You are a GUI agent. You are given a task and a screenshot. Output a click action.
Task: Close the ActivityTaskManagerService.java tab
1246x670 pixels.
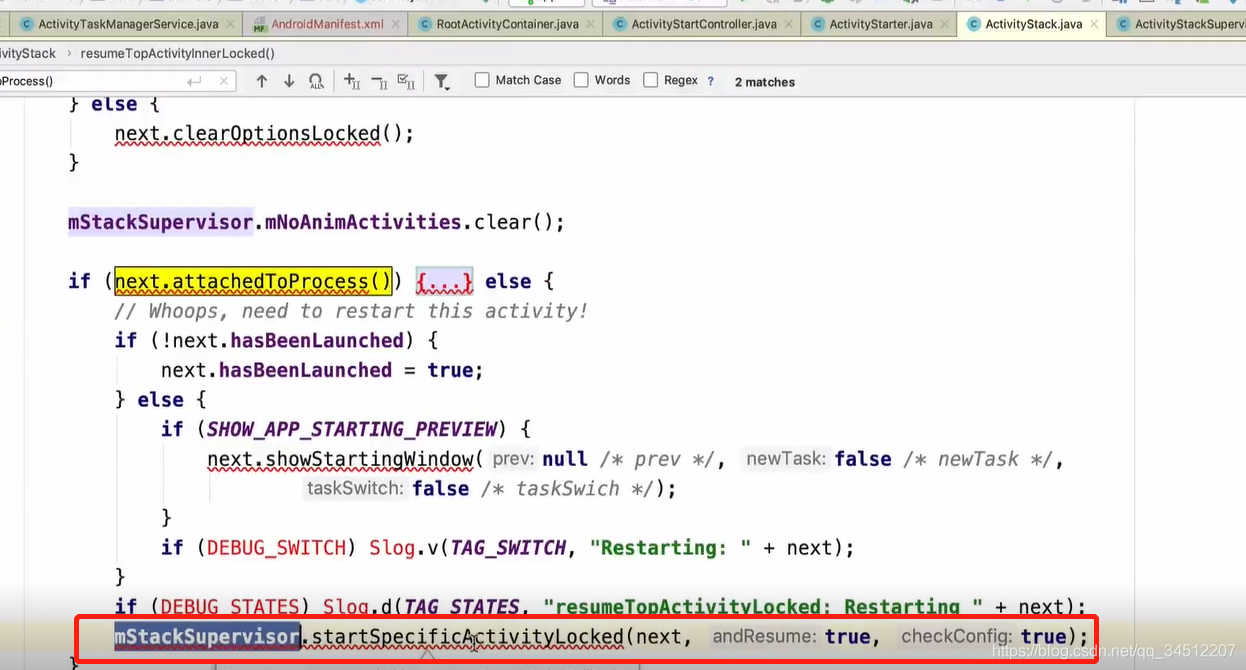tap(231, 24)
